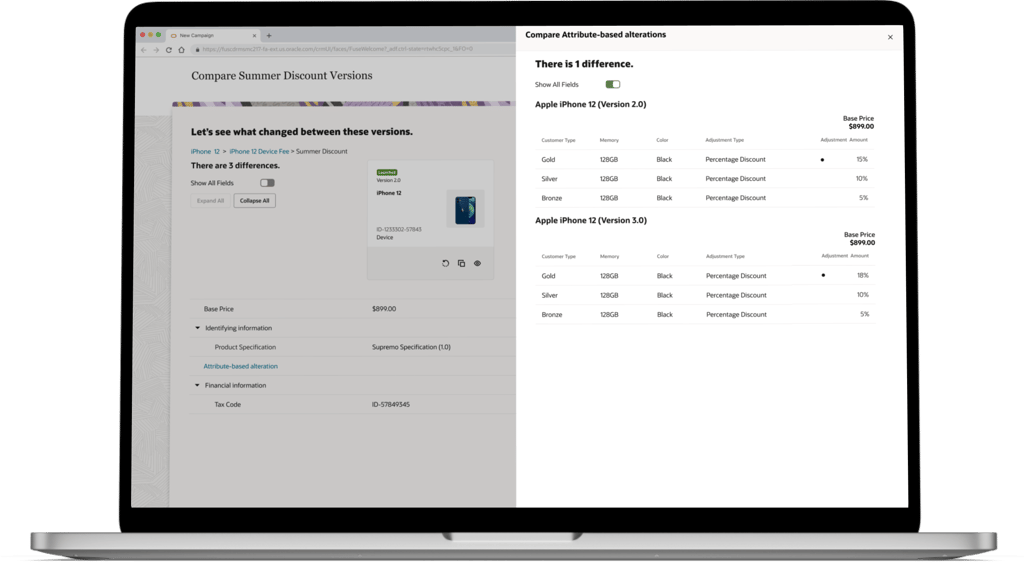Open the iPhone 12 breadcrumb link

tap(205, 152)
